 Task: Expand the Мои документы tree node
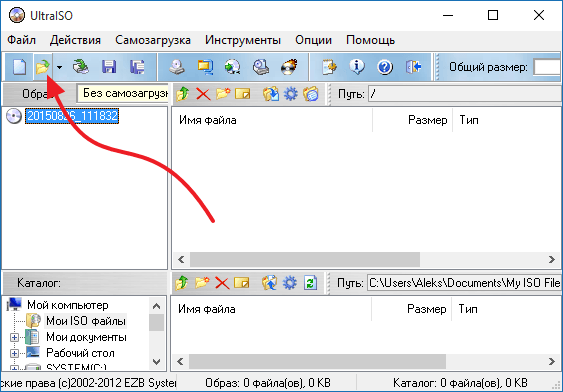[x=14, y=337]
